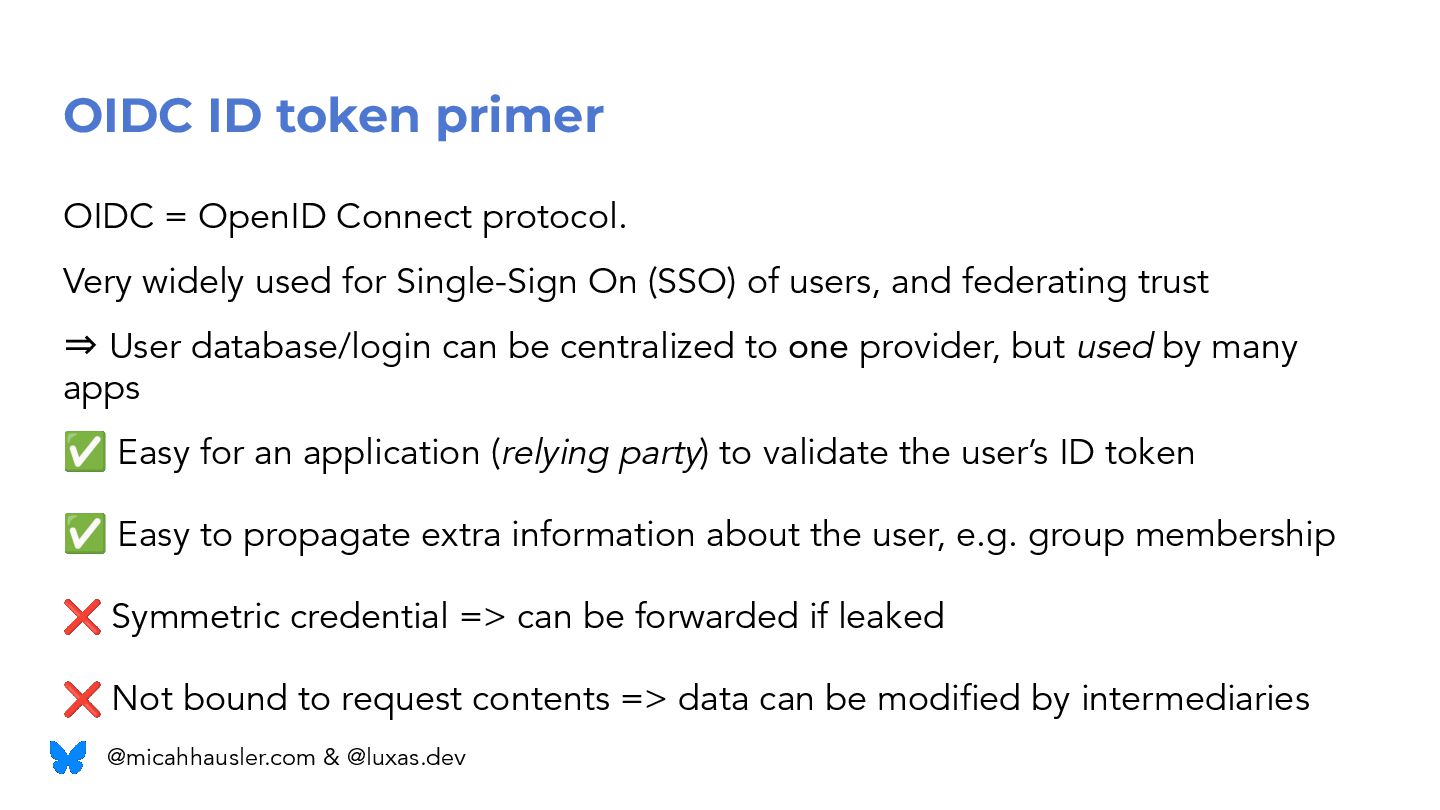Click the word "apps" on the wrapped line
The width and height of the screenshot is (1440, 810).
101,389
